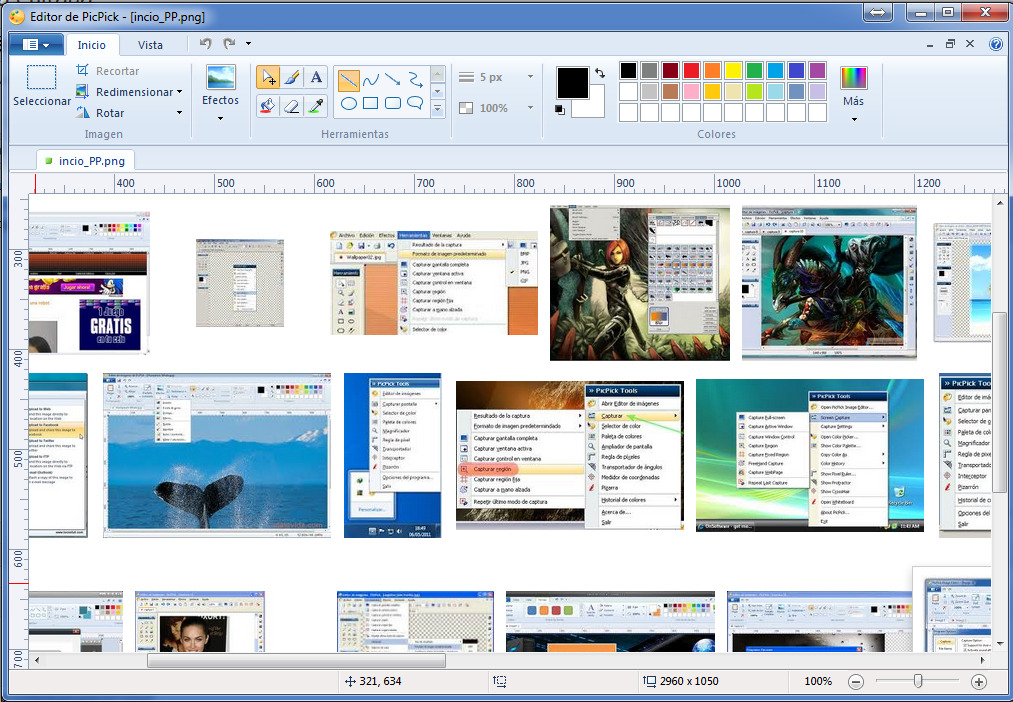The image size is (1013, 702).
Task: Select the Text tool in Herramientas
Action: click(x=316, y=77)
